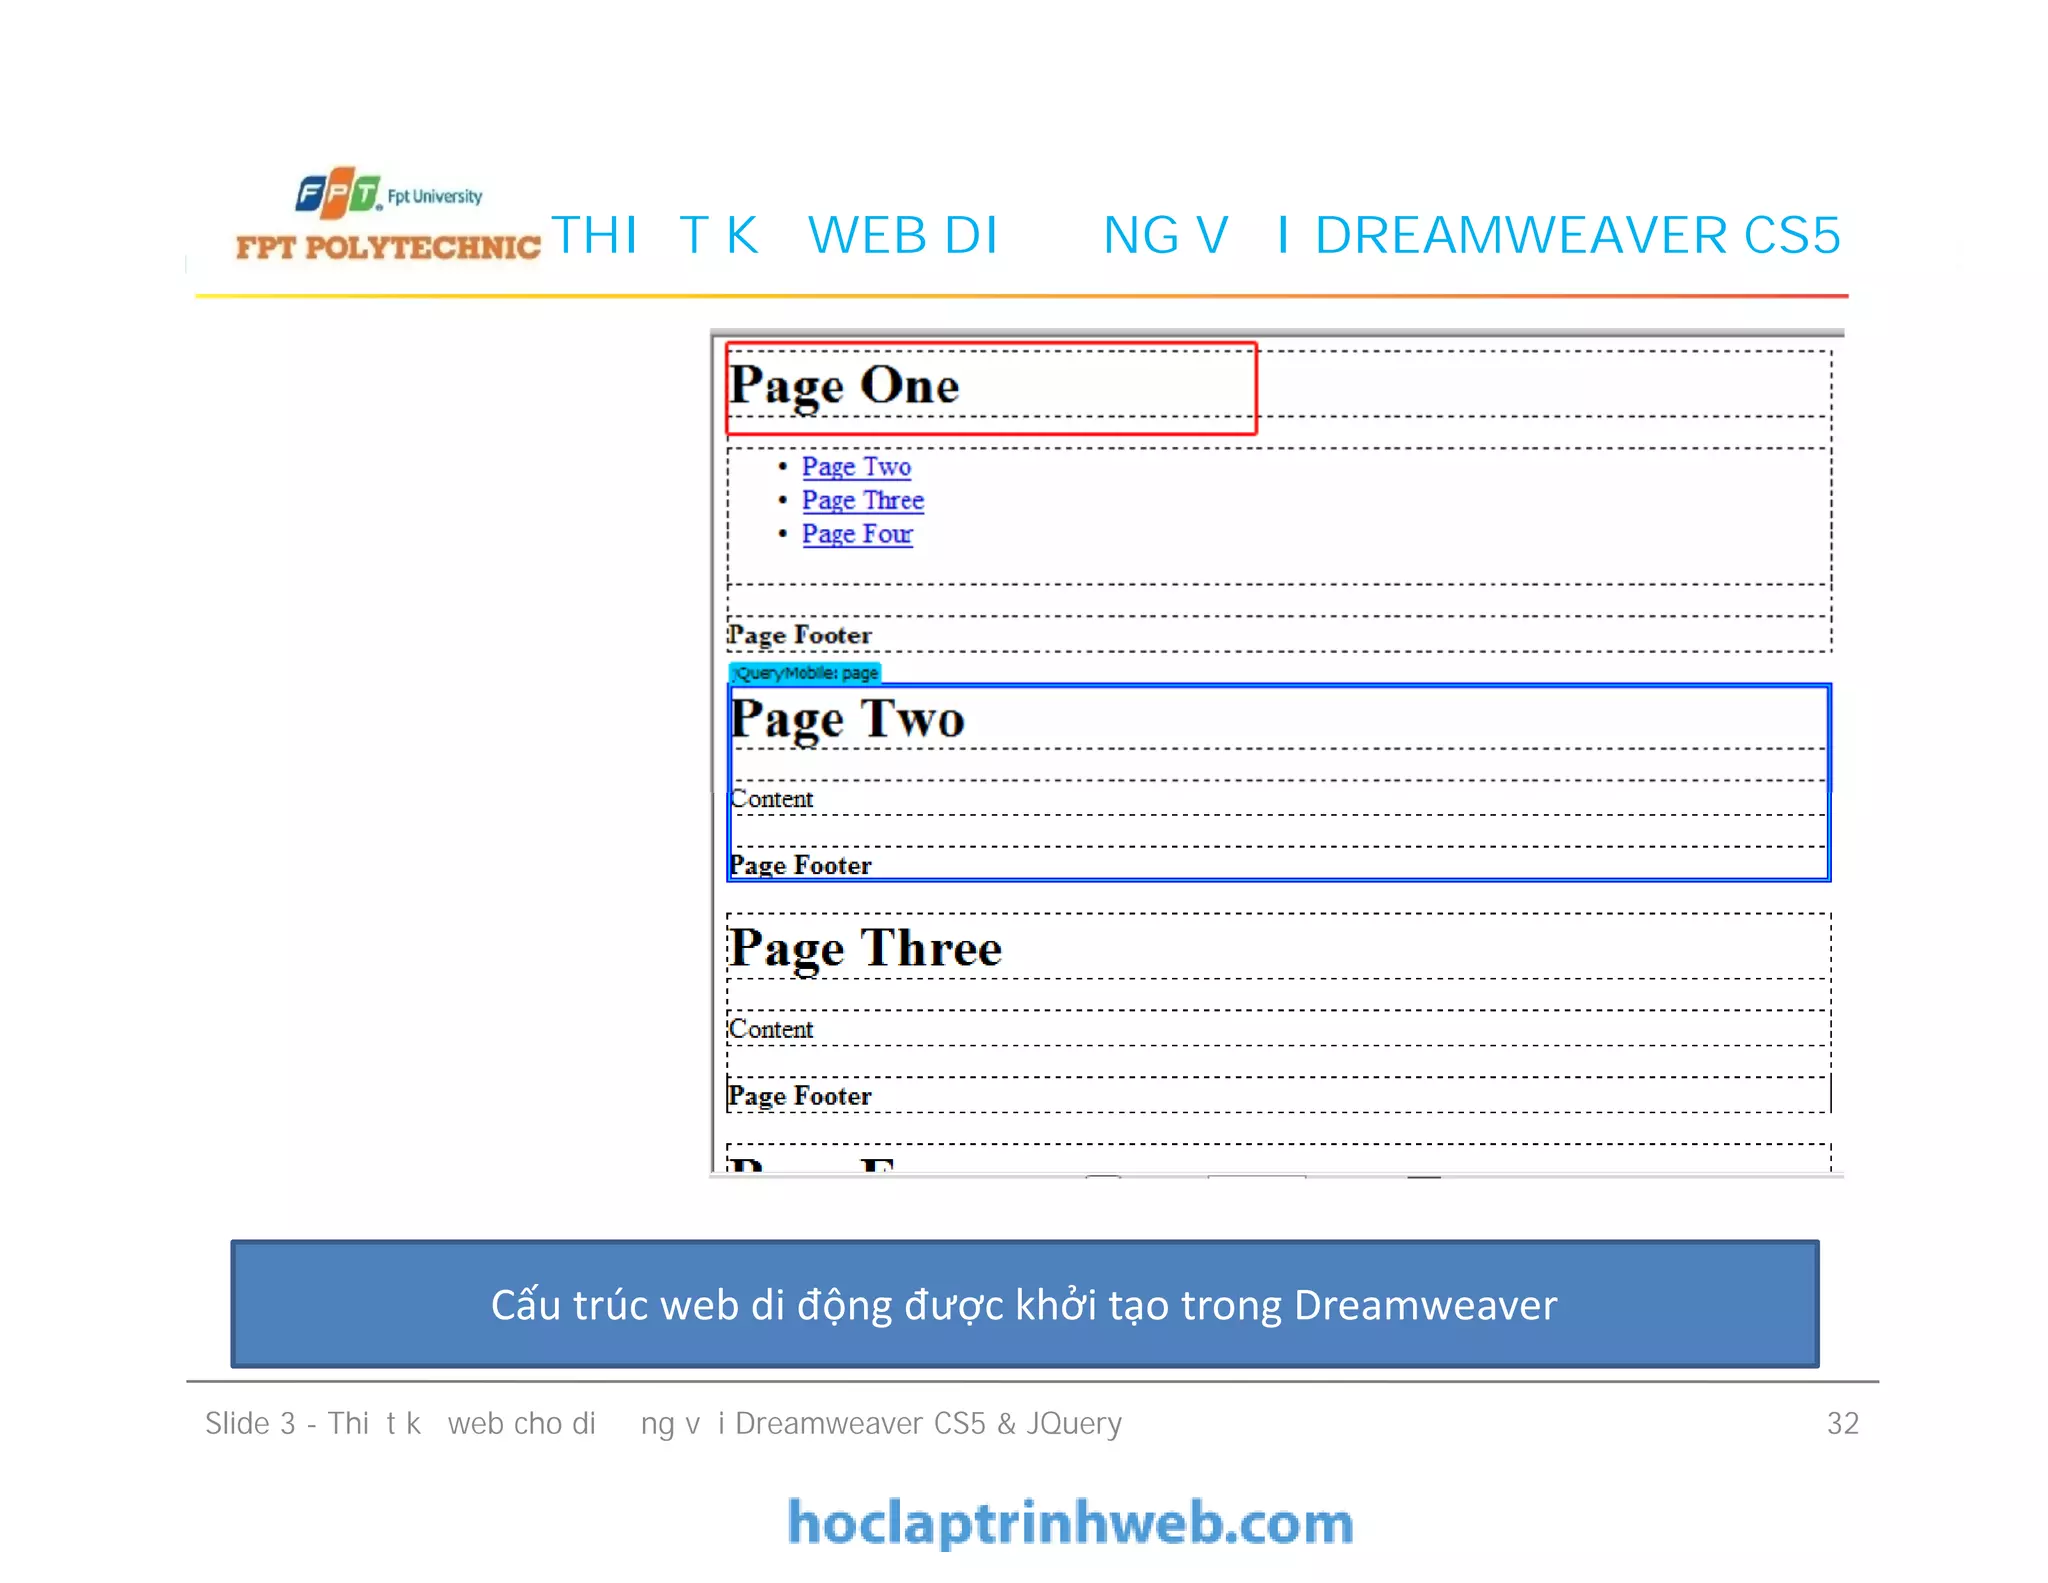Click the hoclaptrinhweb.com link text
This screenshot has width=2048, height=1583.
(1070, 1523)
